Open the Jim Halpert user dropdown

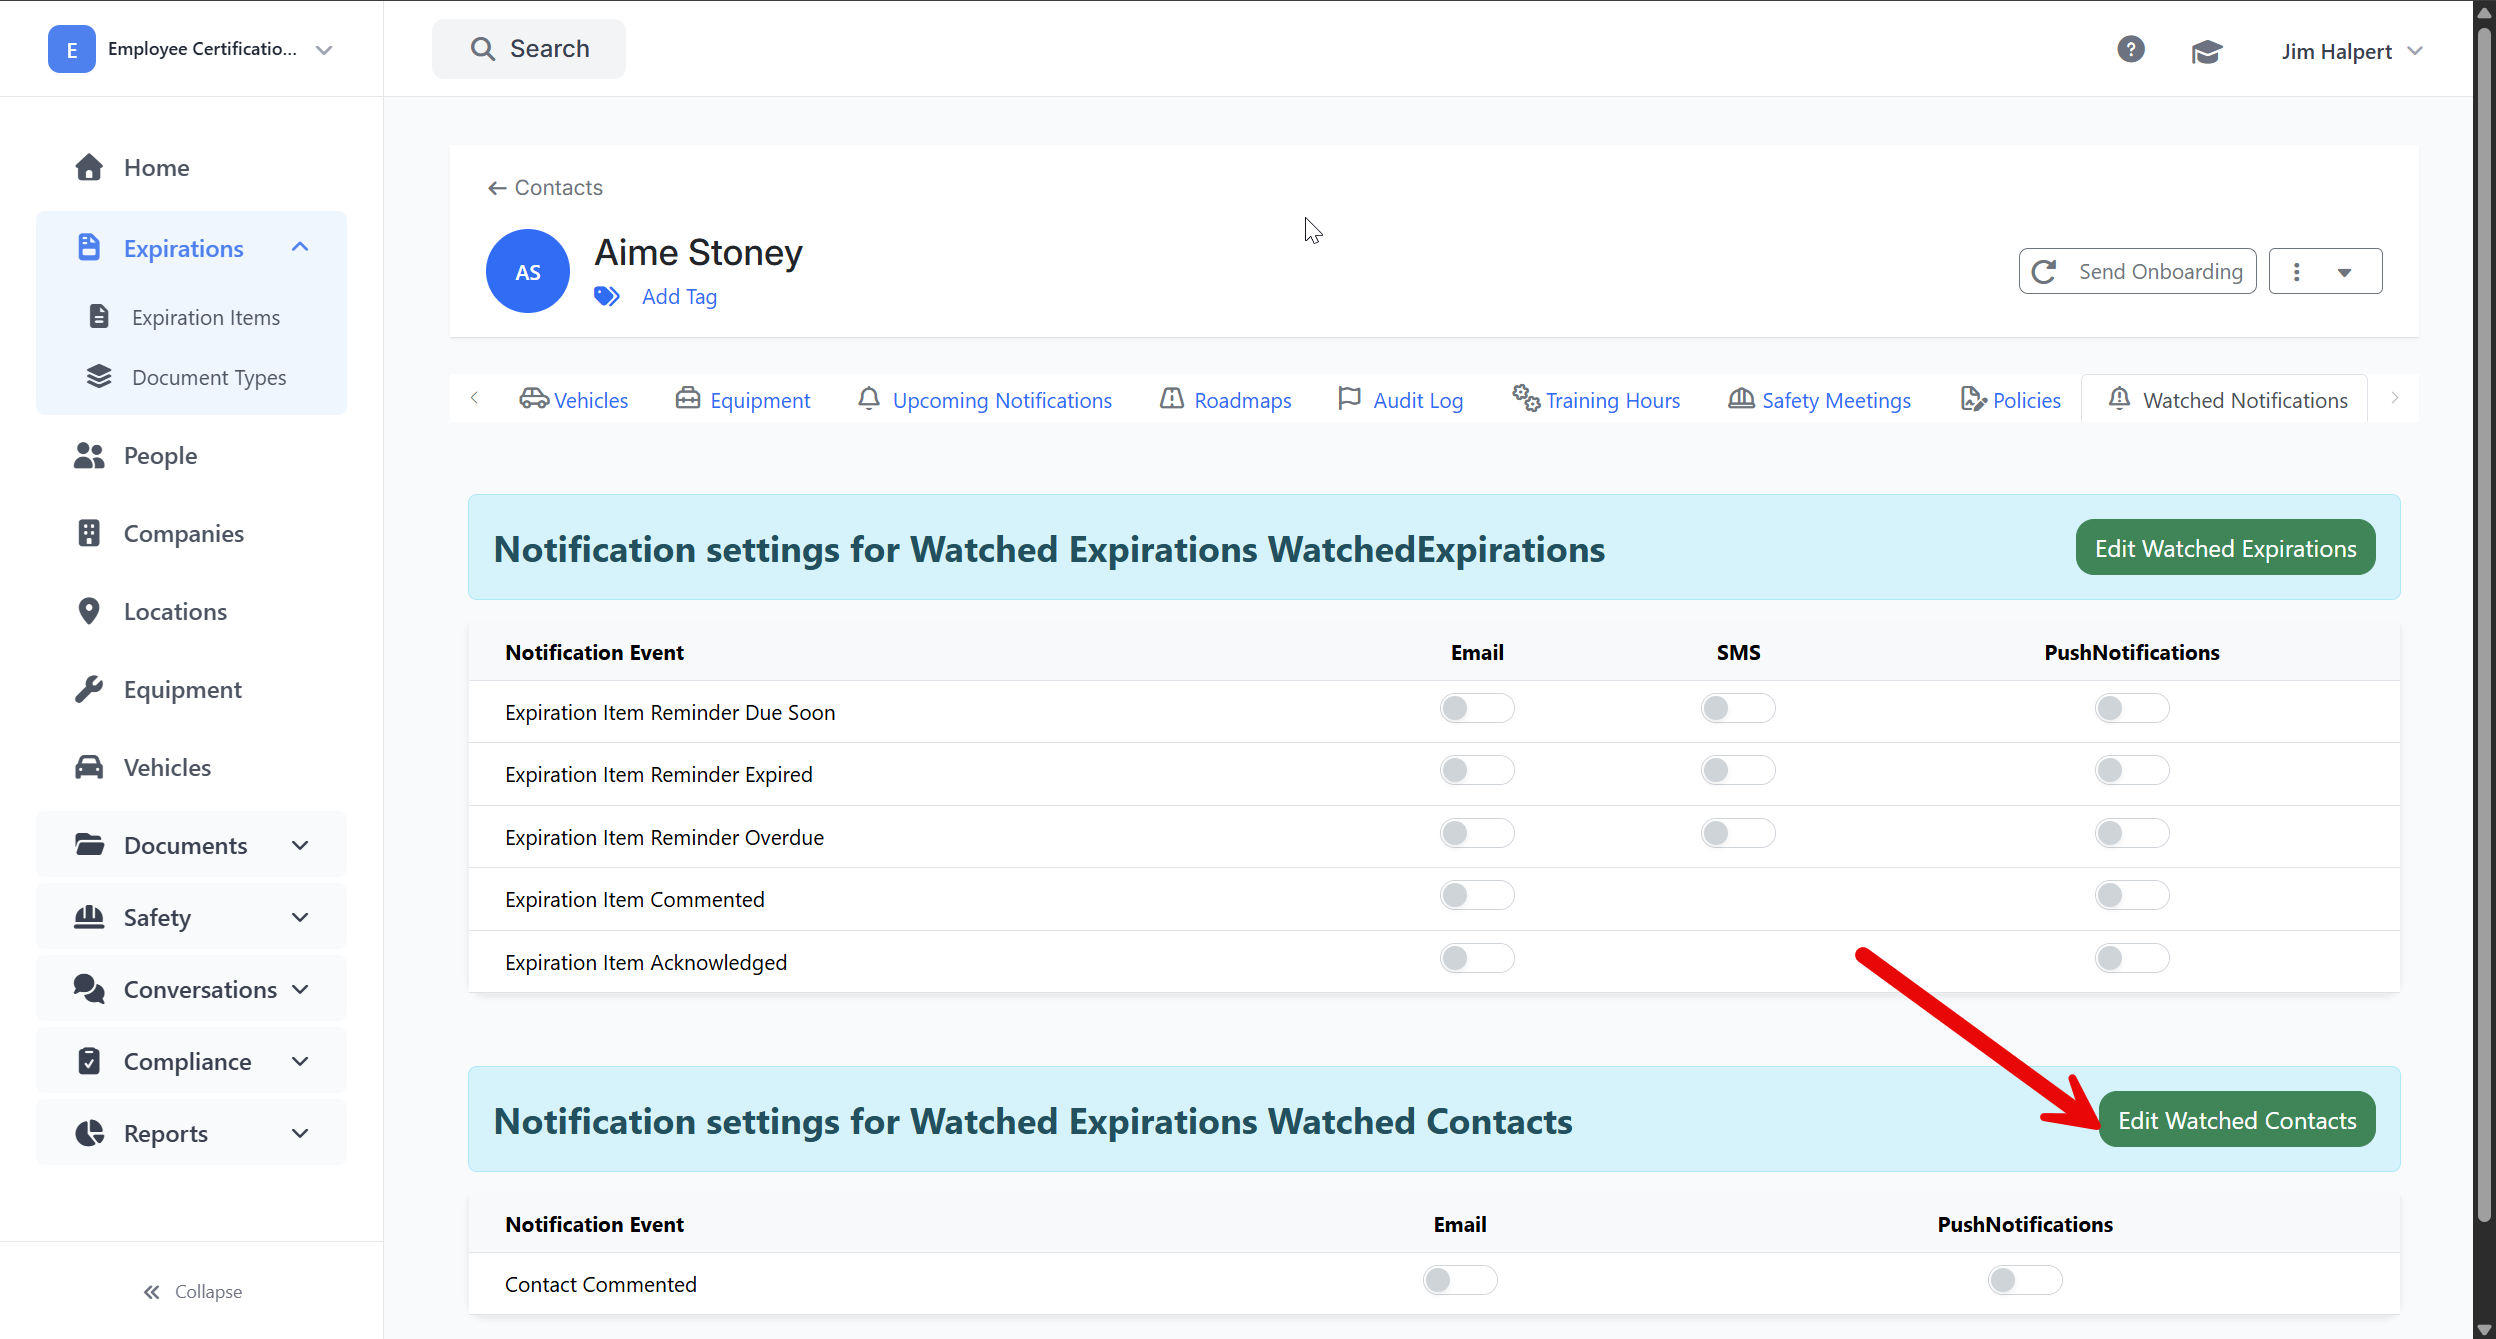click(x=2352, y=51)
